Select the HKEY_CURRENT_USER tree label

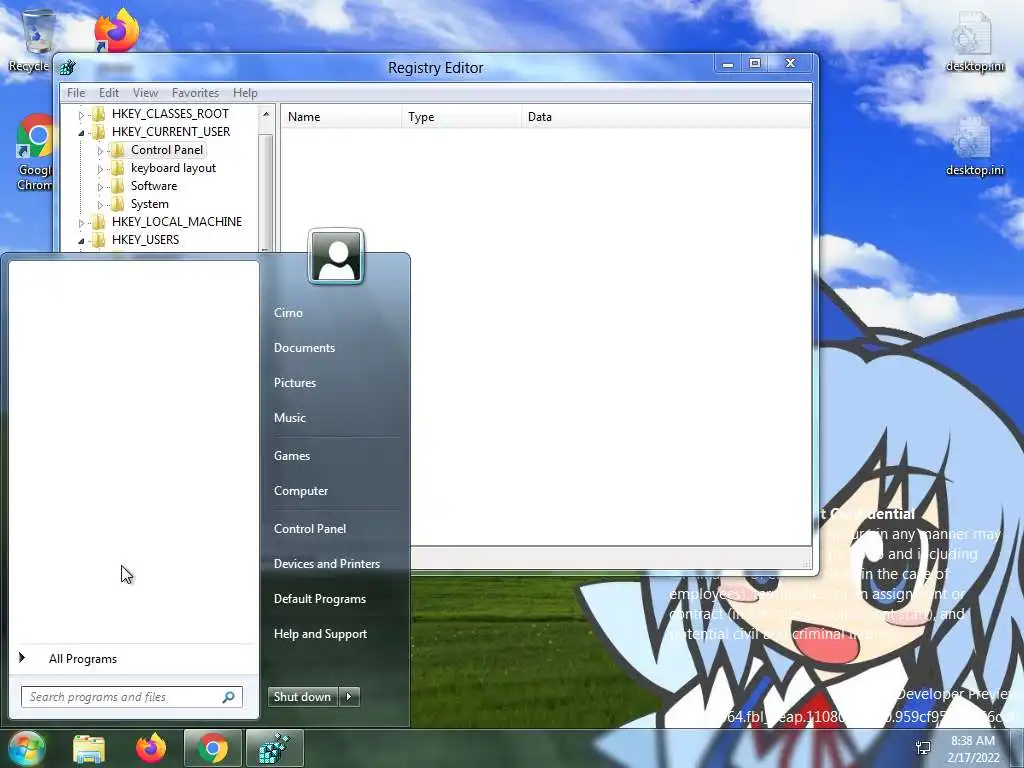click(170, 132)
